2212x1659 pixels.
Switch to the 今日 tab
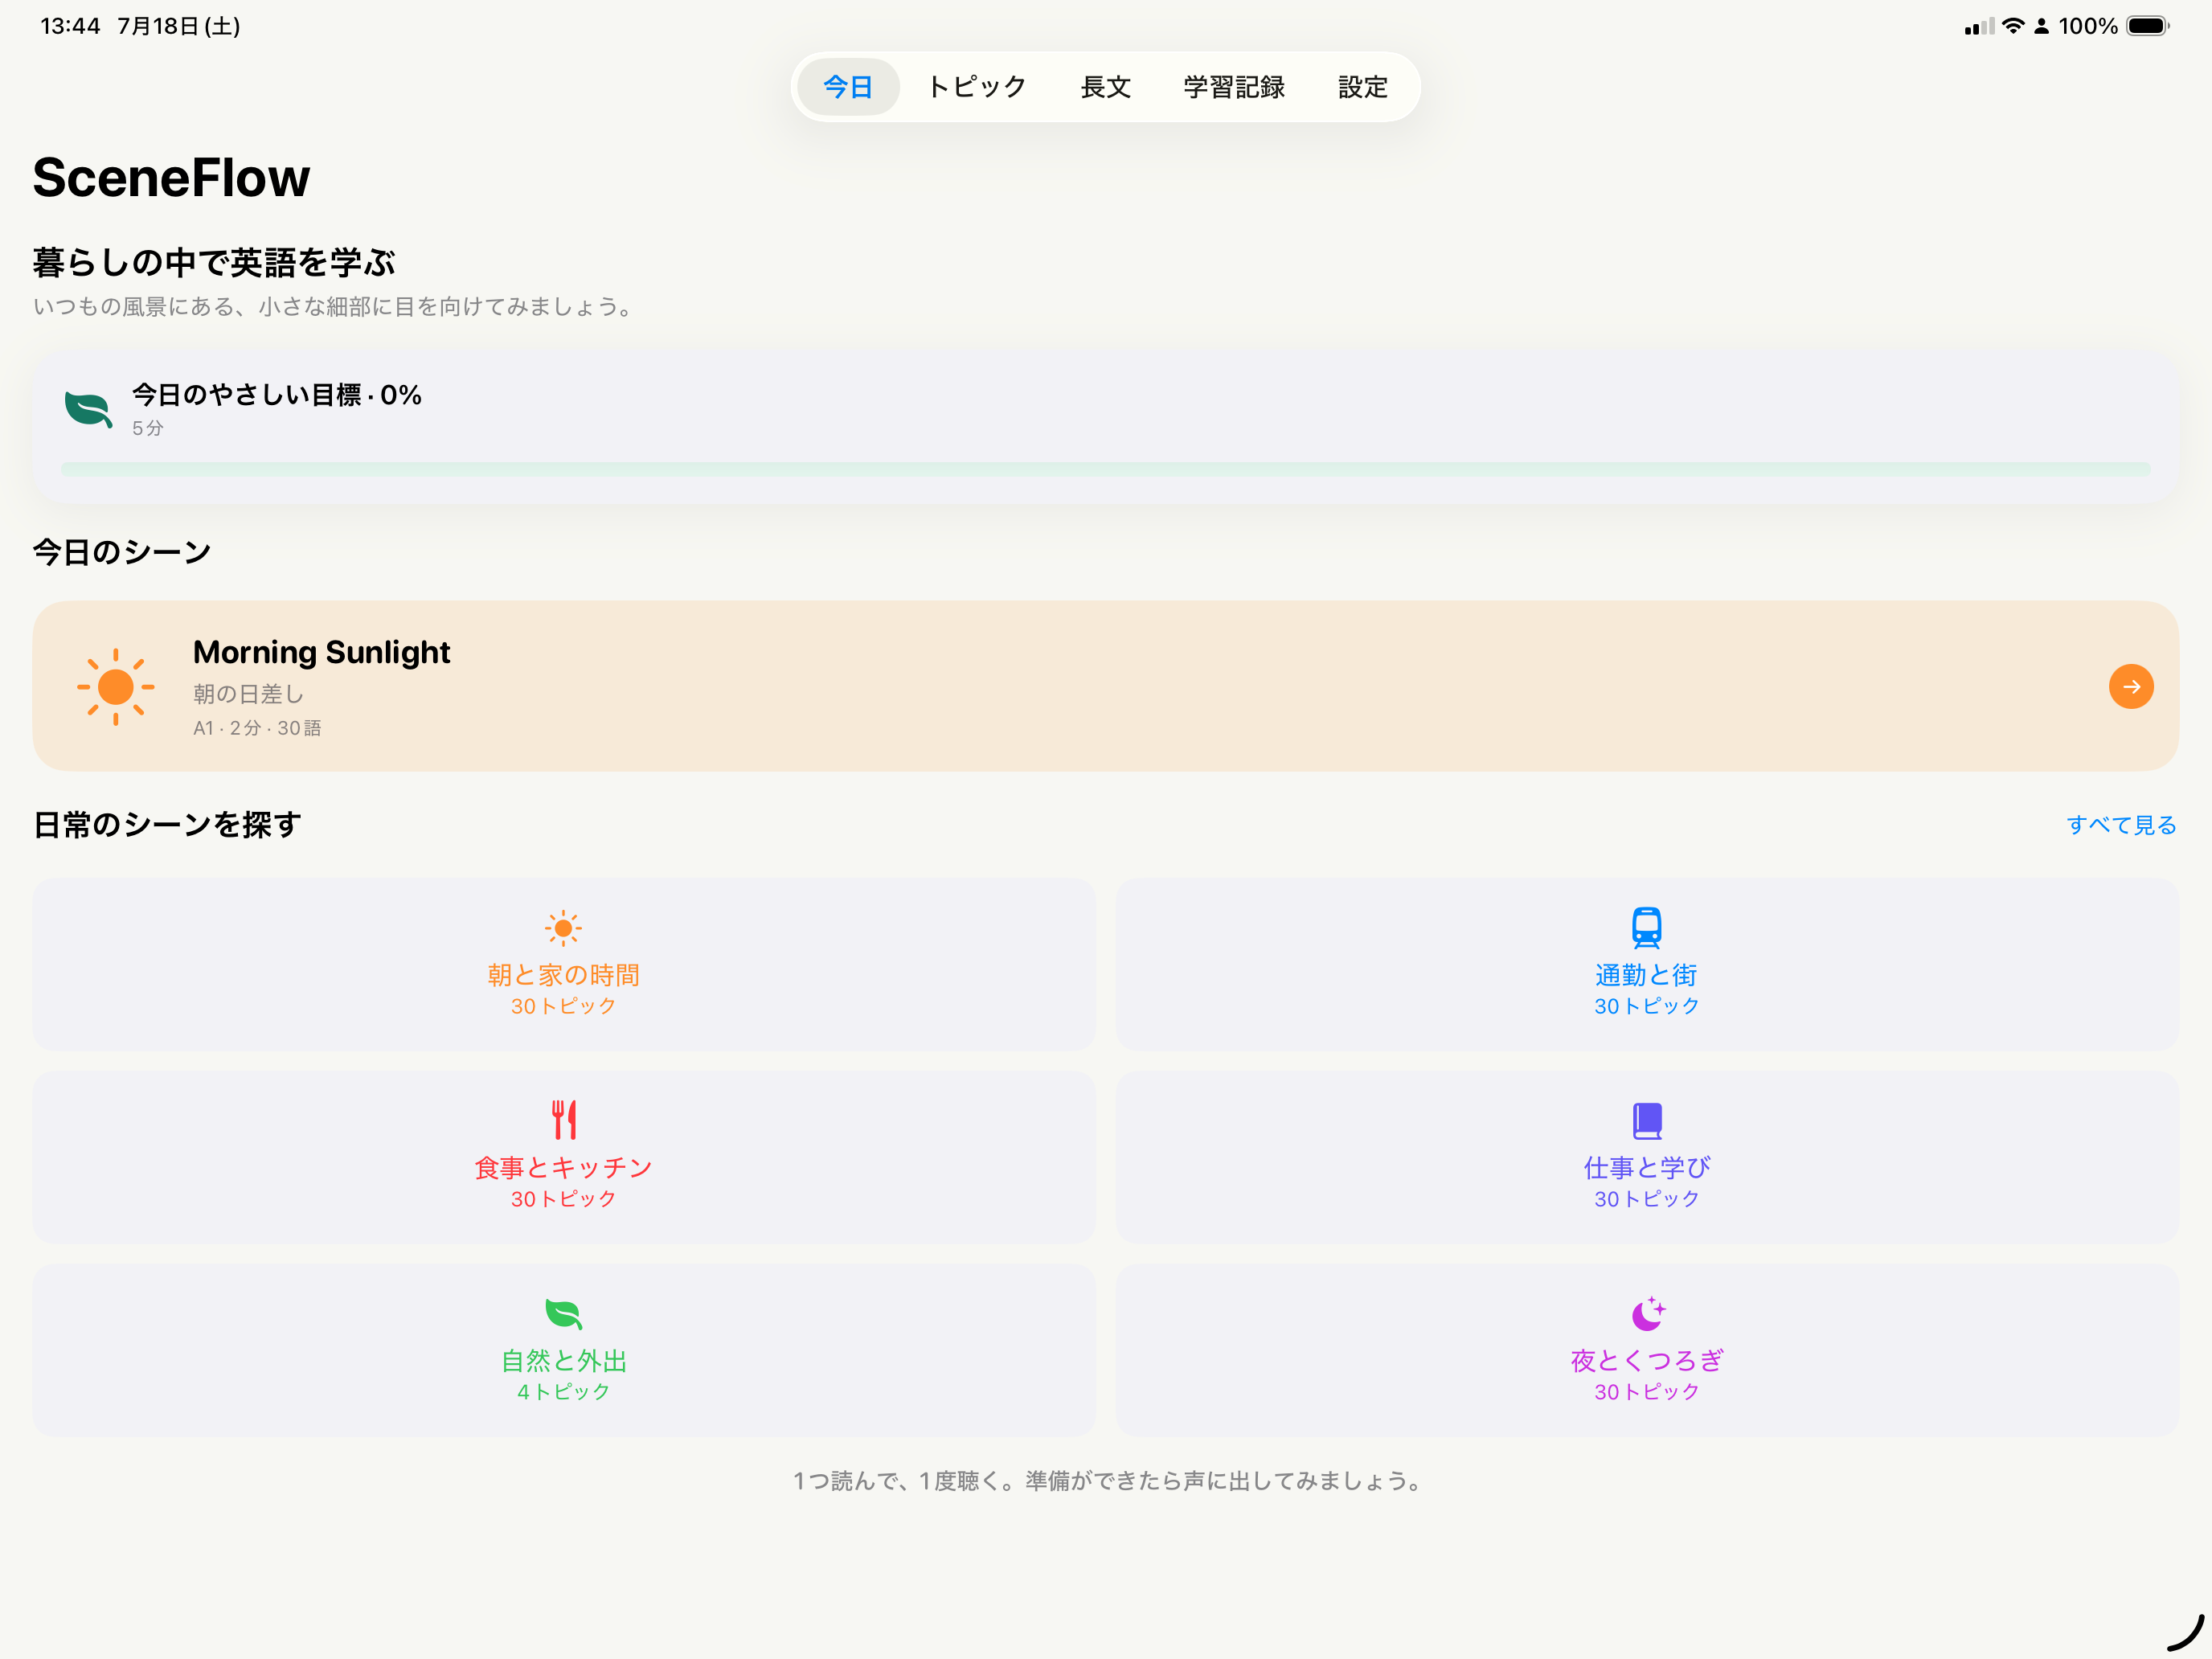click(x=848, y=87)
